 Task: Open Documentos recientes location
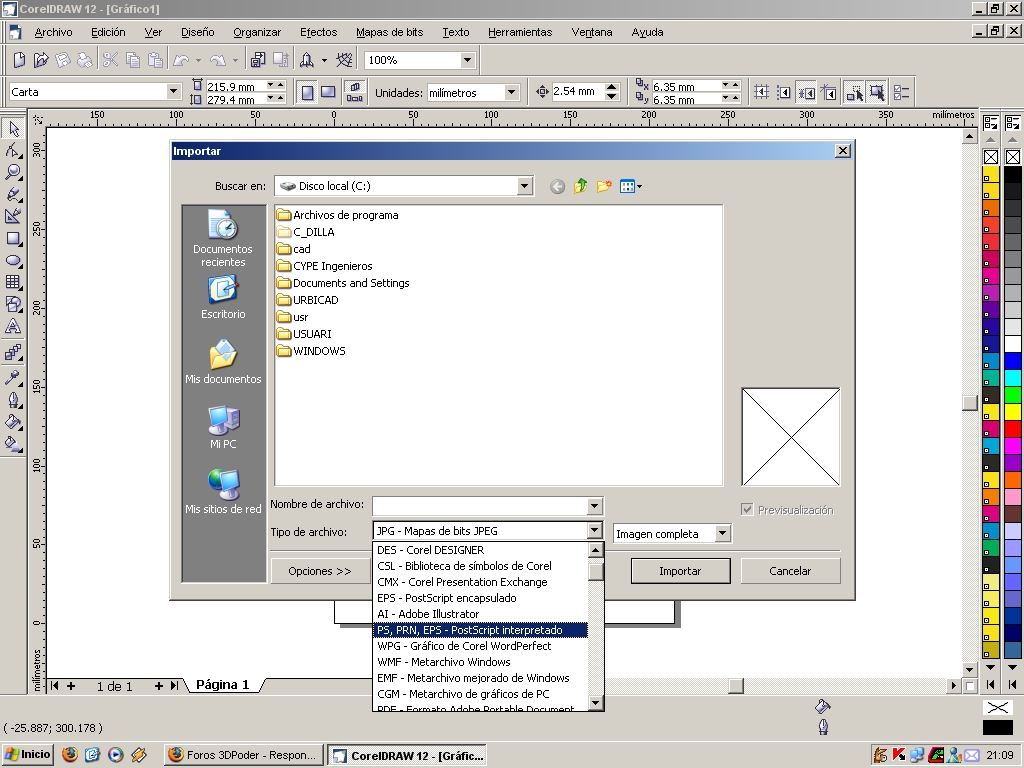[x=223, y=238]
